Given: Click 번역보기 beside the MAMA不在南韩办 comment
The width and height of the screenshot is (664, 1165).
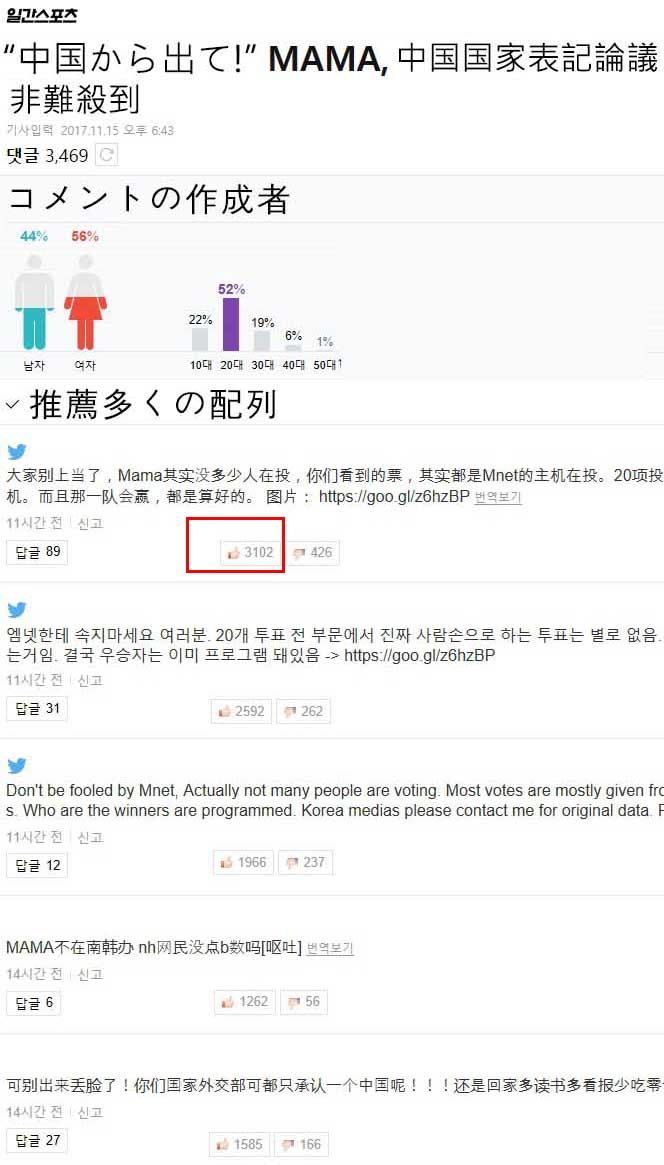Looking at the screenshot, I should tap(330, 949).
